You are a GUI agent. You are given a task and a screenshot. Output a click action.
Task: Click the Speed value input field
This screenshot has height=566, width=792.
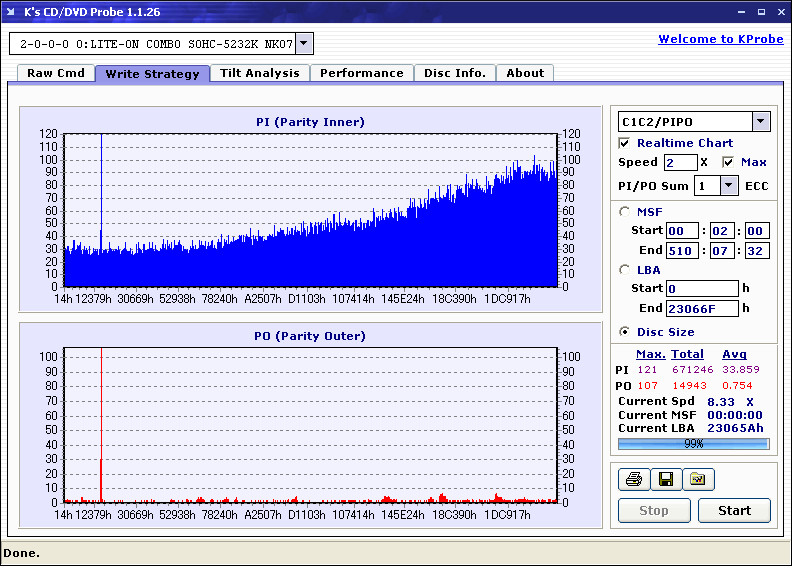pyautogui.click(x=680, y=162)
